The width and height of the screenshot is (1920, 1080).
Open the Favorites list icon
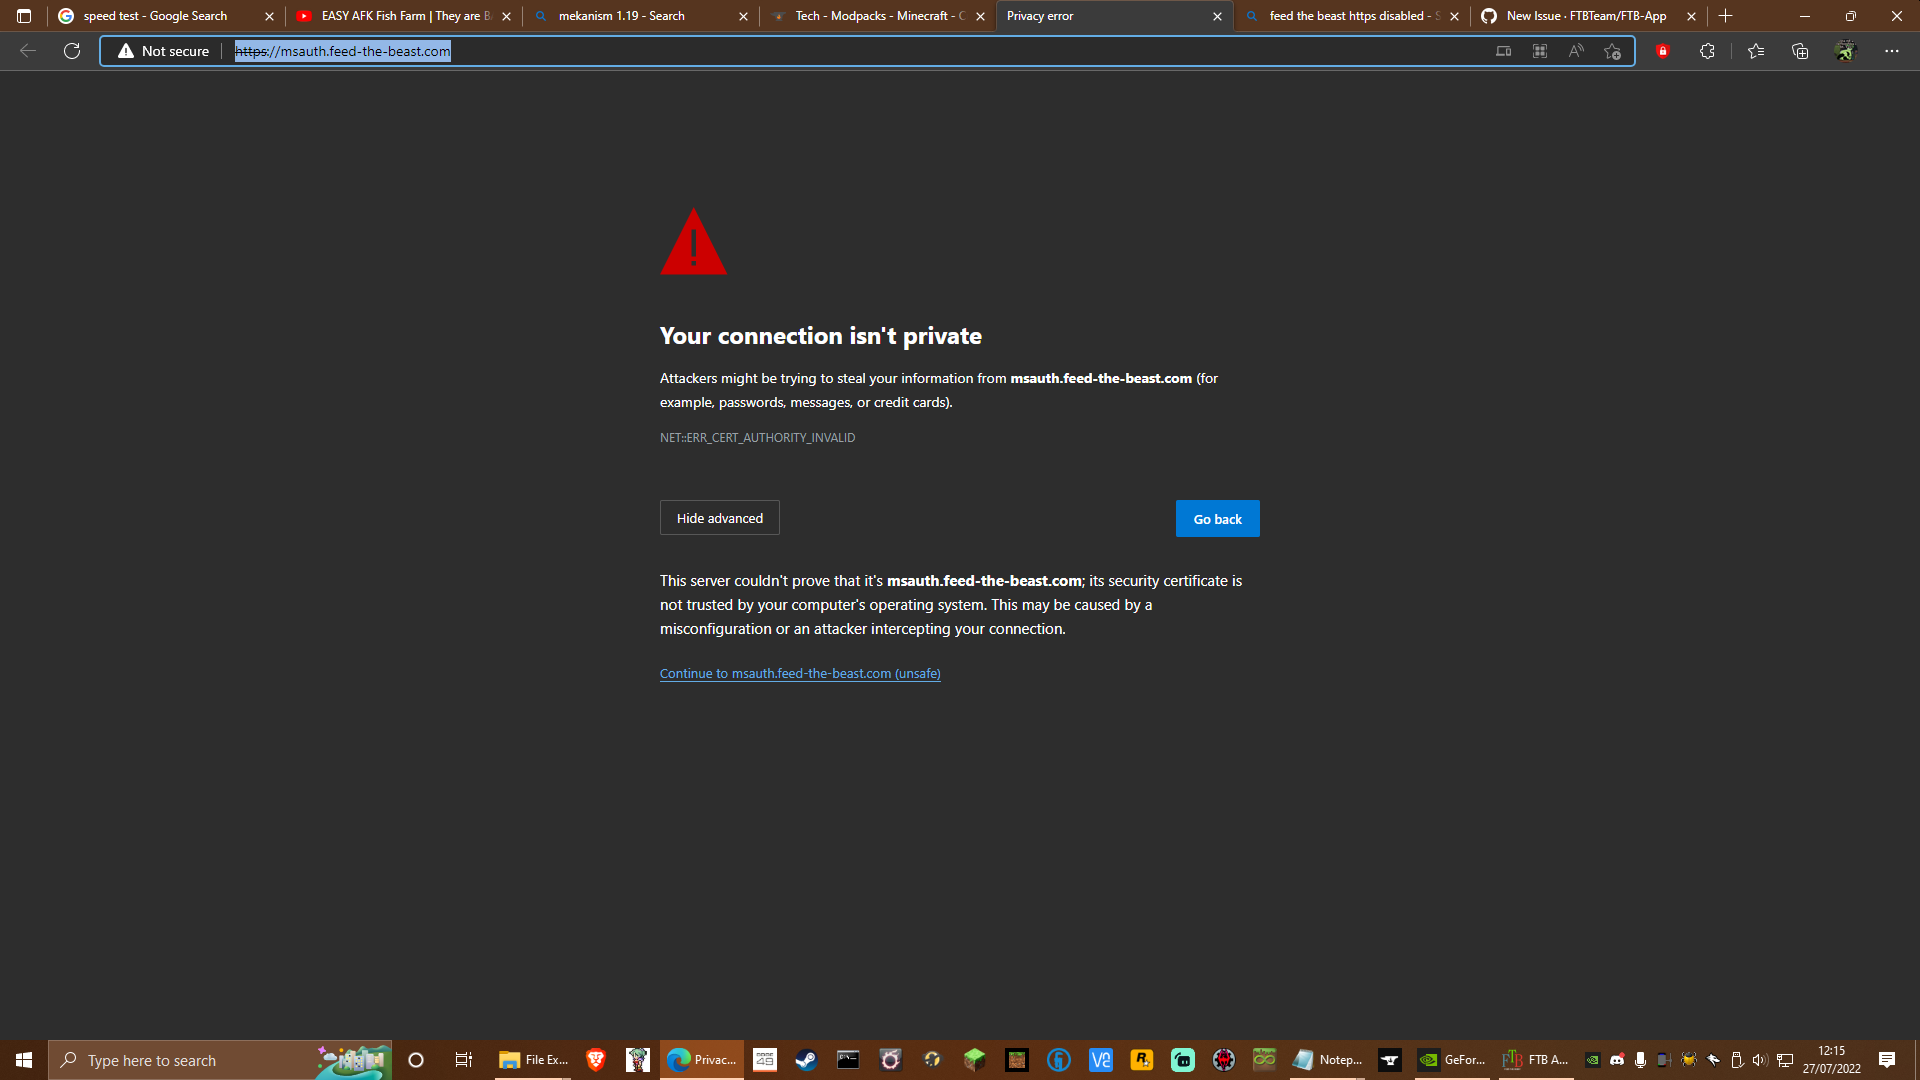coord(1756,51)
